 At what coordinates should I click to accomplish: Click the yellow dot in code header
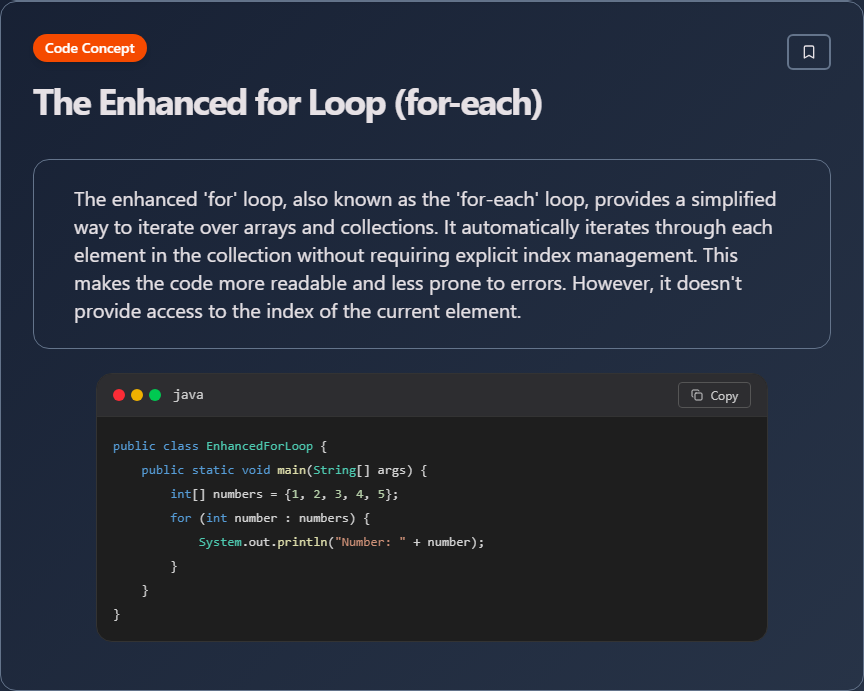coord(137,395)
